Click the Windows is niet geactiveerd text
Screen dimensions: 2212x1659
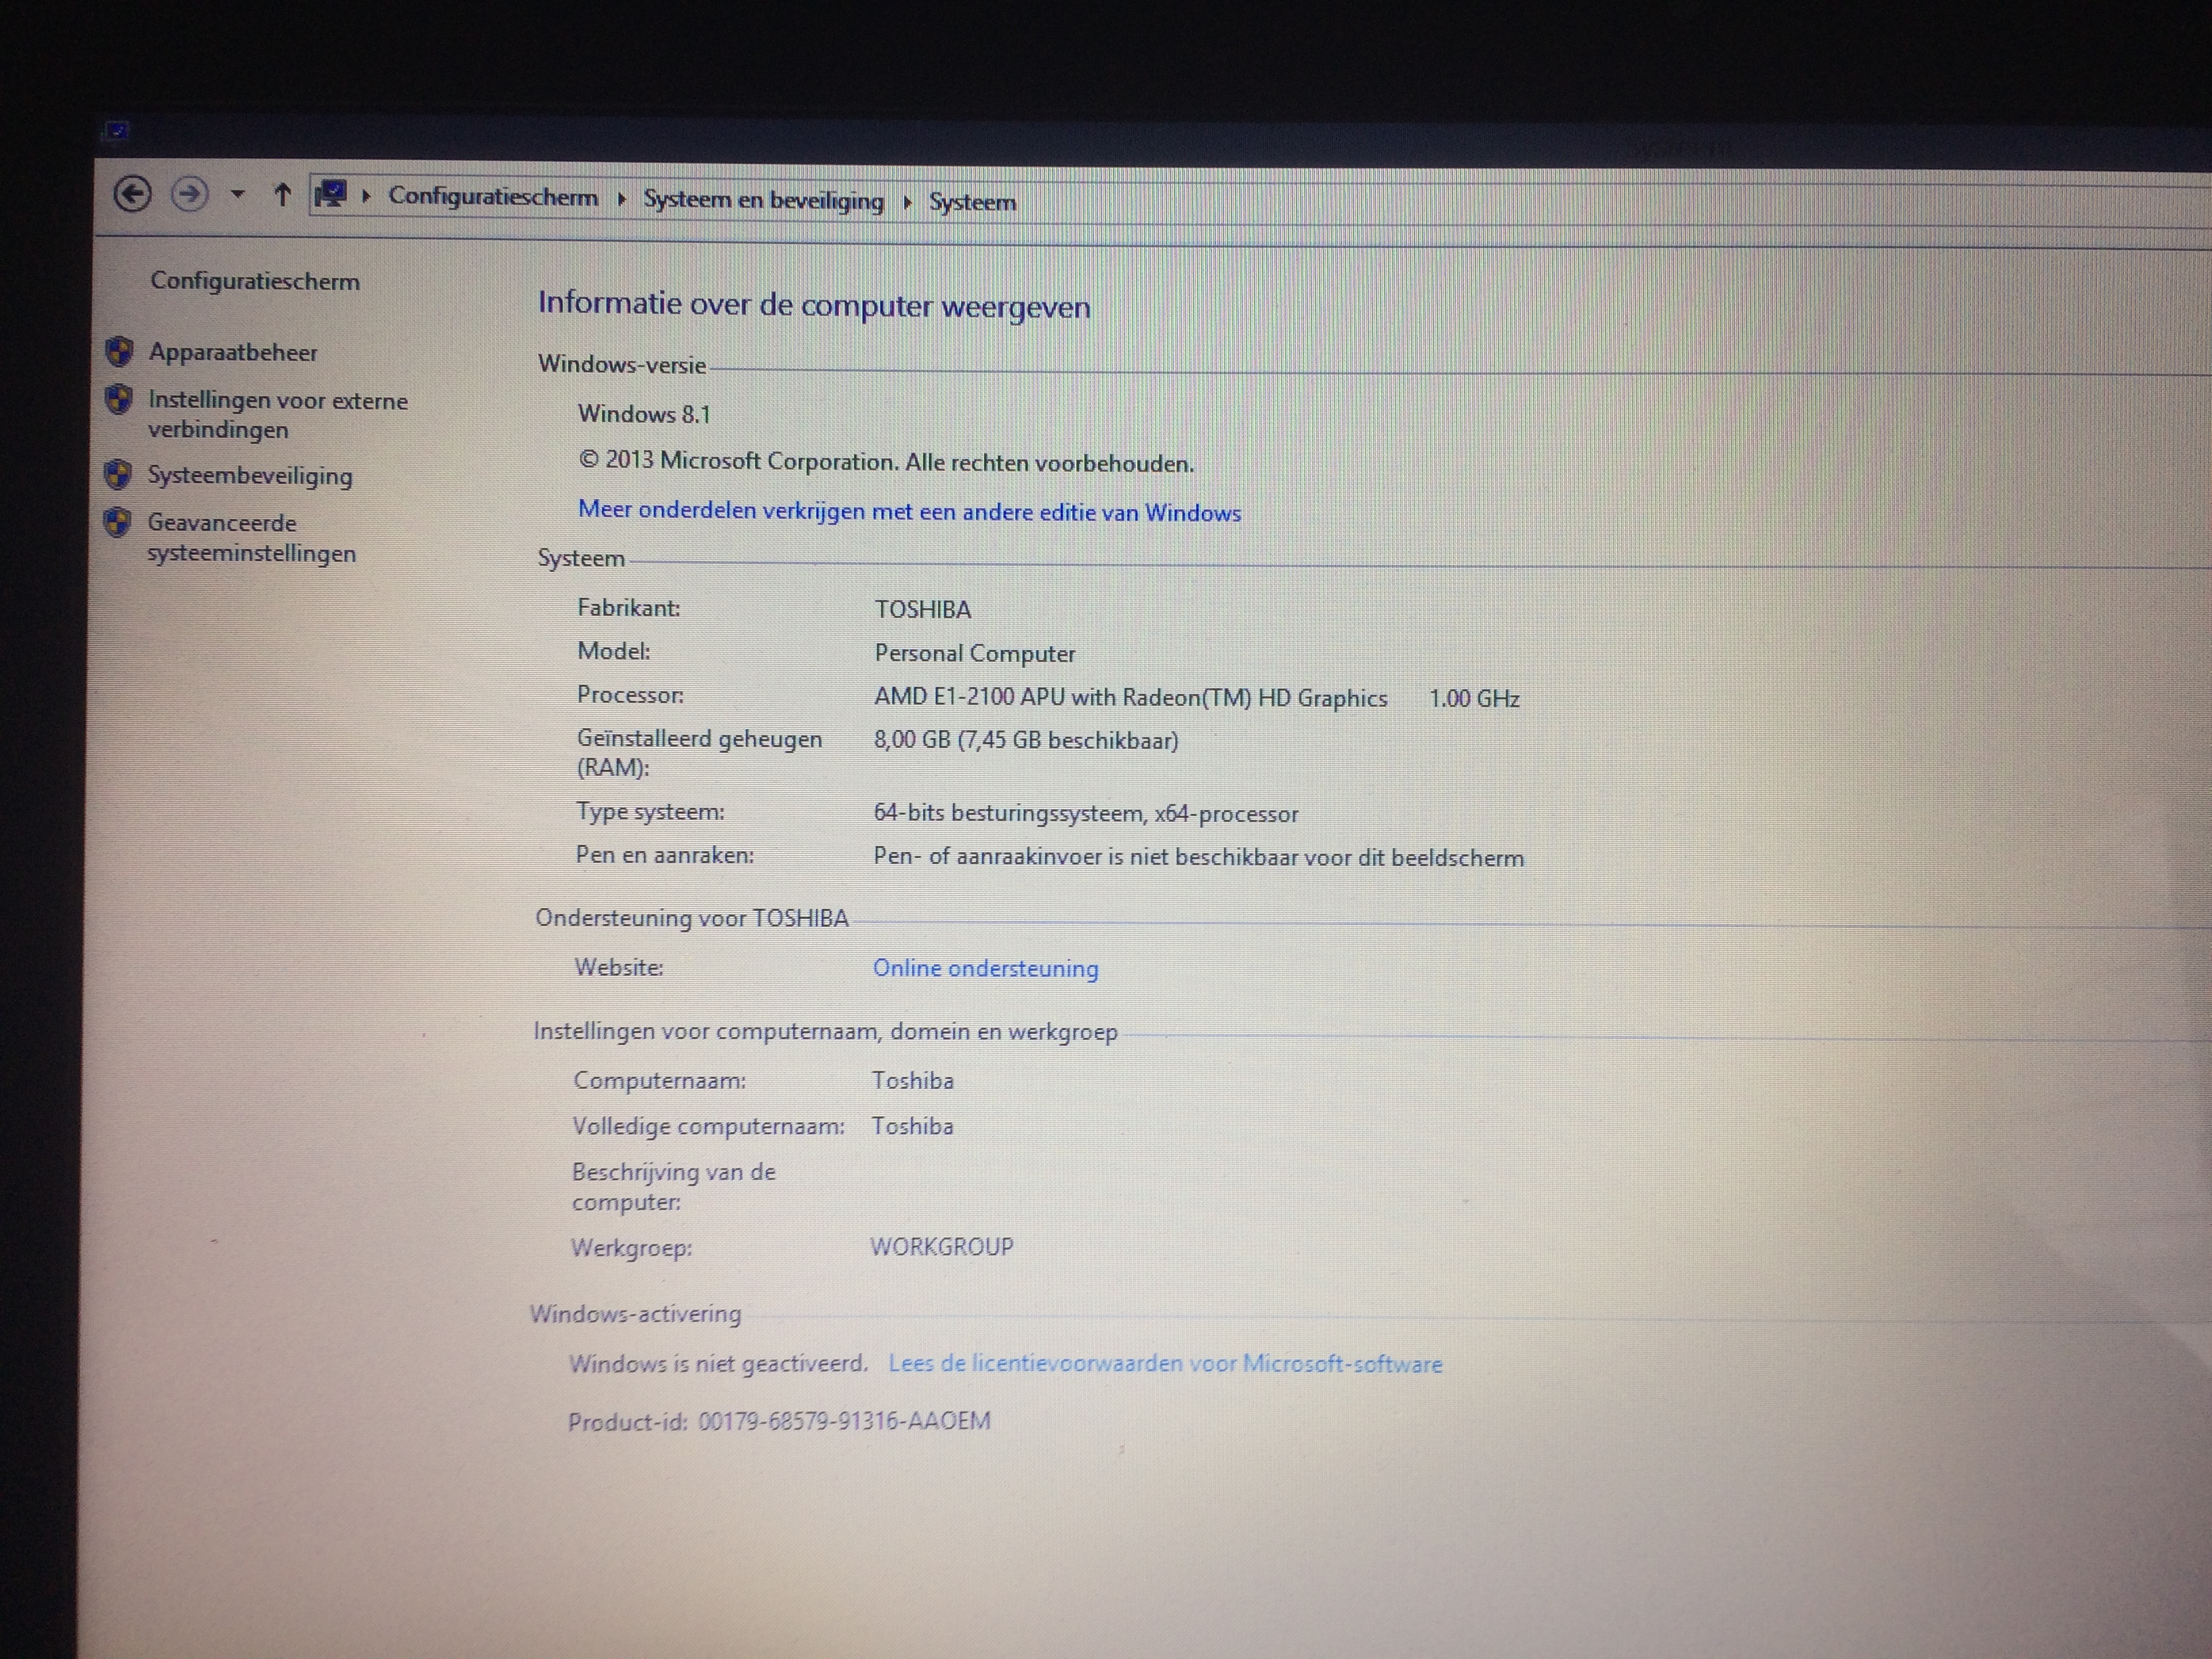pyautogui.click(x=718, y=1363)
